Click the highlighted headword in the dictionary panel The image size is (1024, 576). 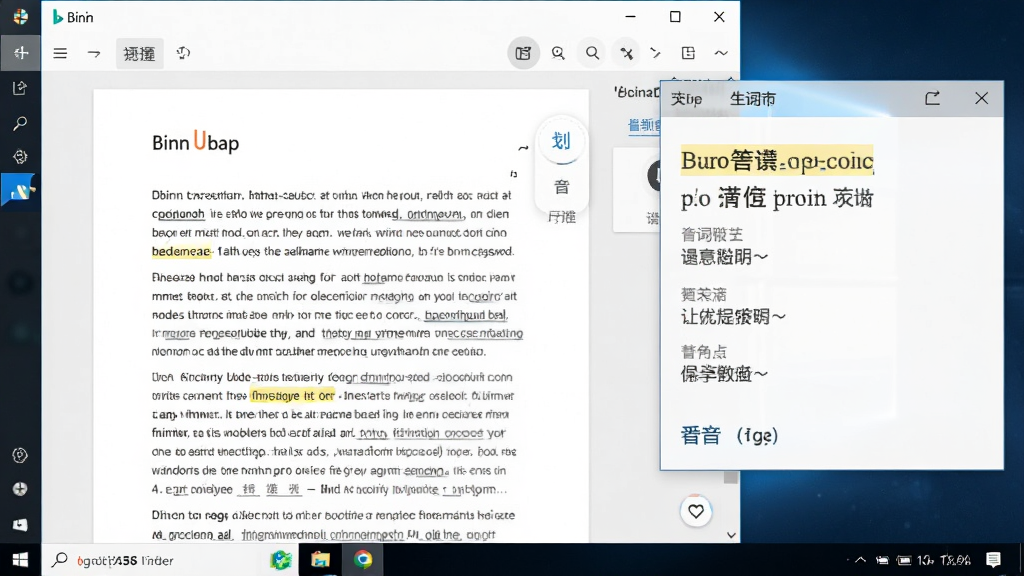(x=776, y=161)
